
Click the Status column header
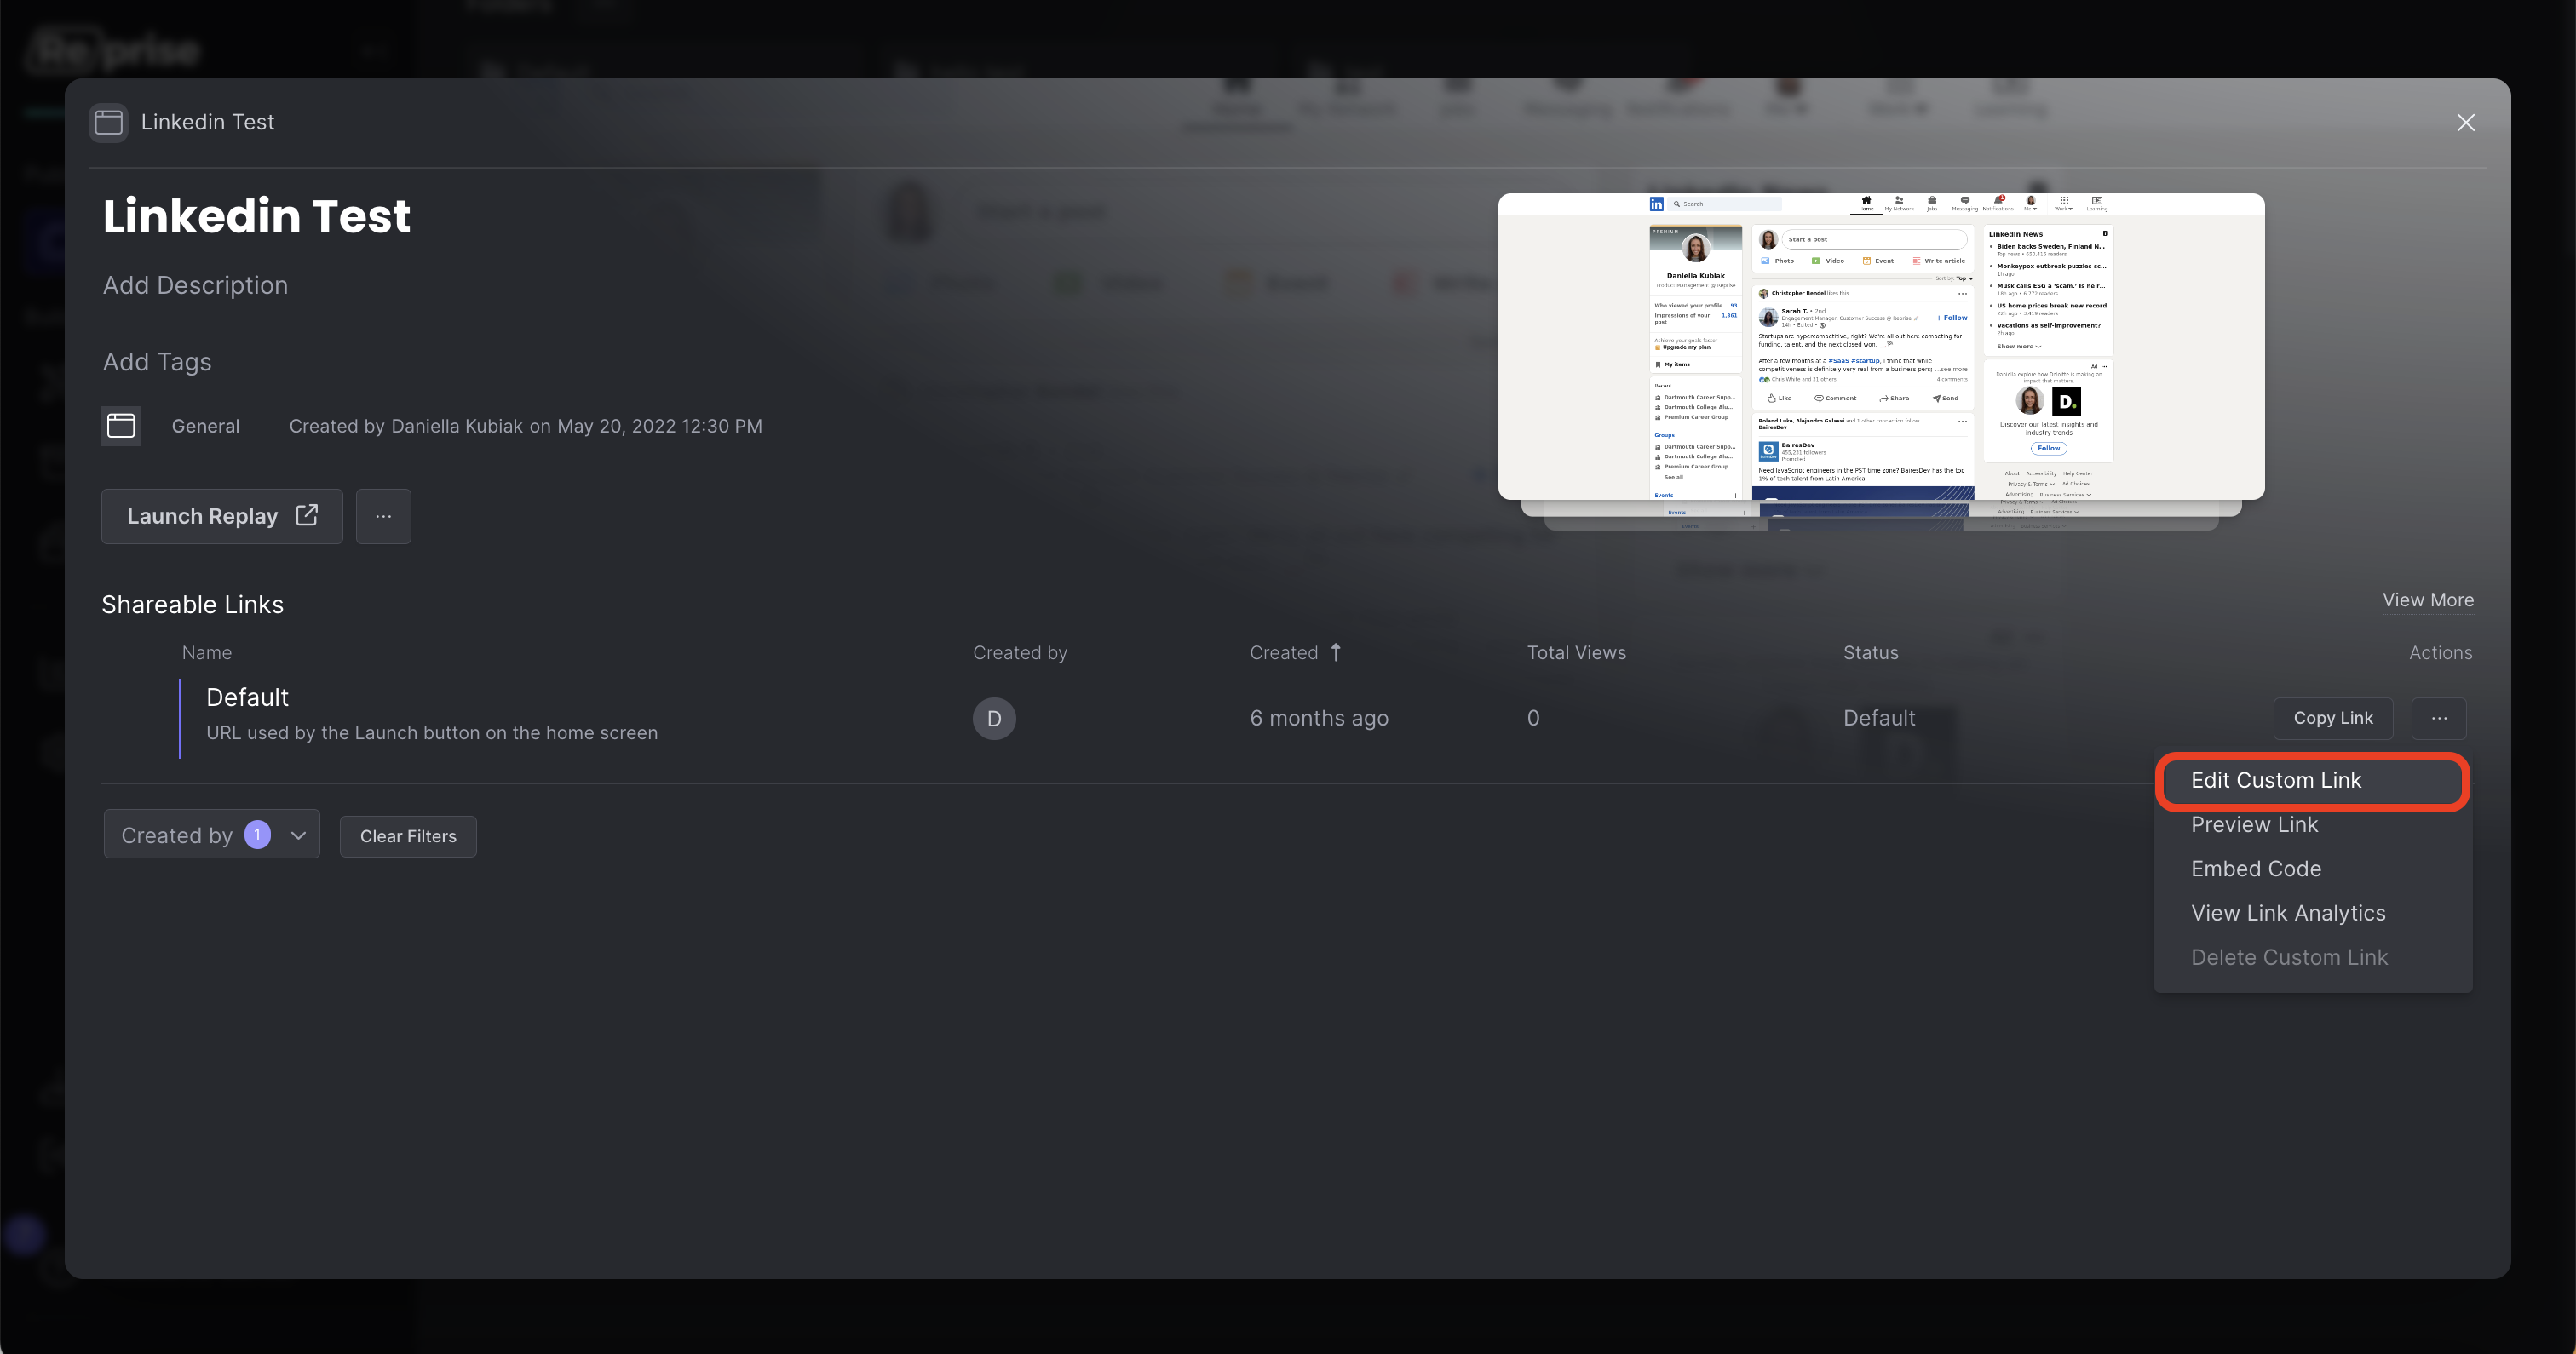1870,652
